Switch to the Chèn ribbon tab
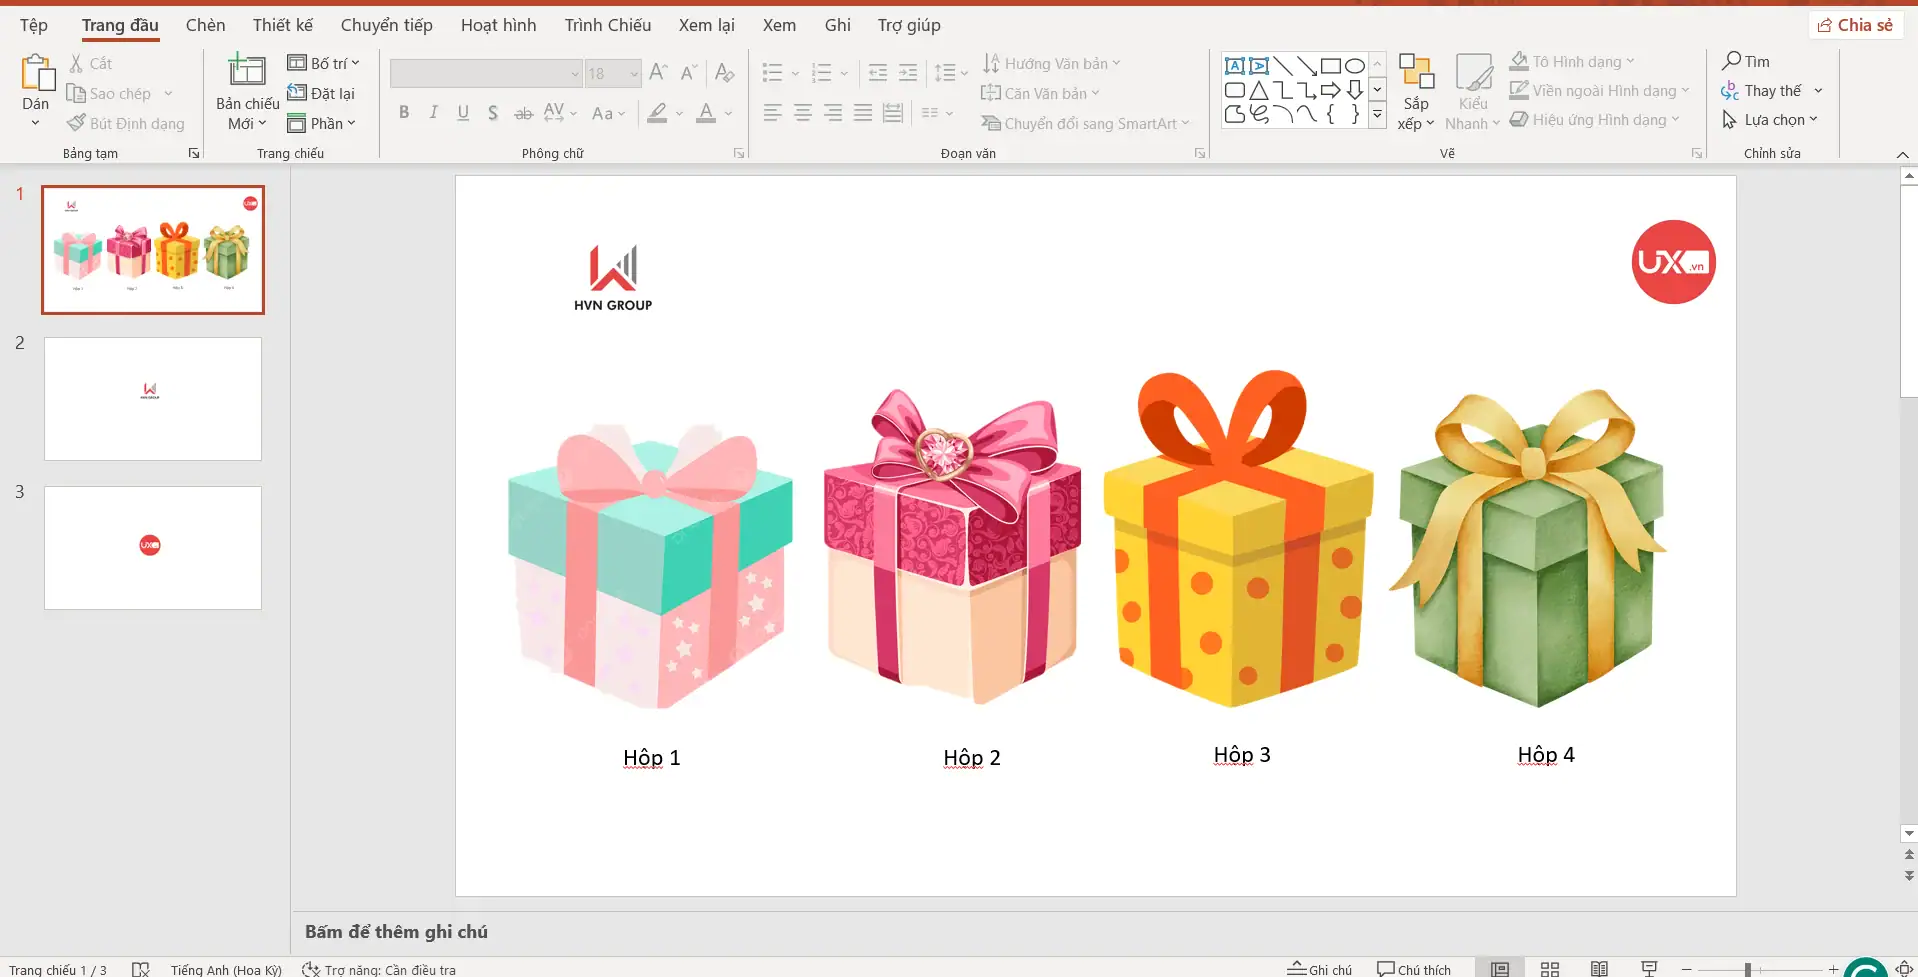1918x977 pixels. (205, 24)
